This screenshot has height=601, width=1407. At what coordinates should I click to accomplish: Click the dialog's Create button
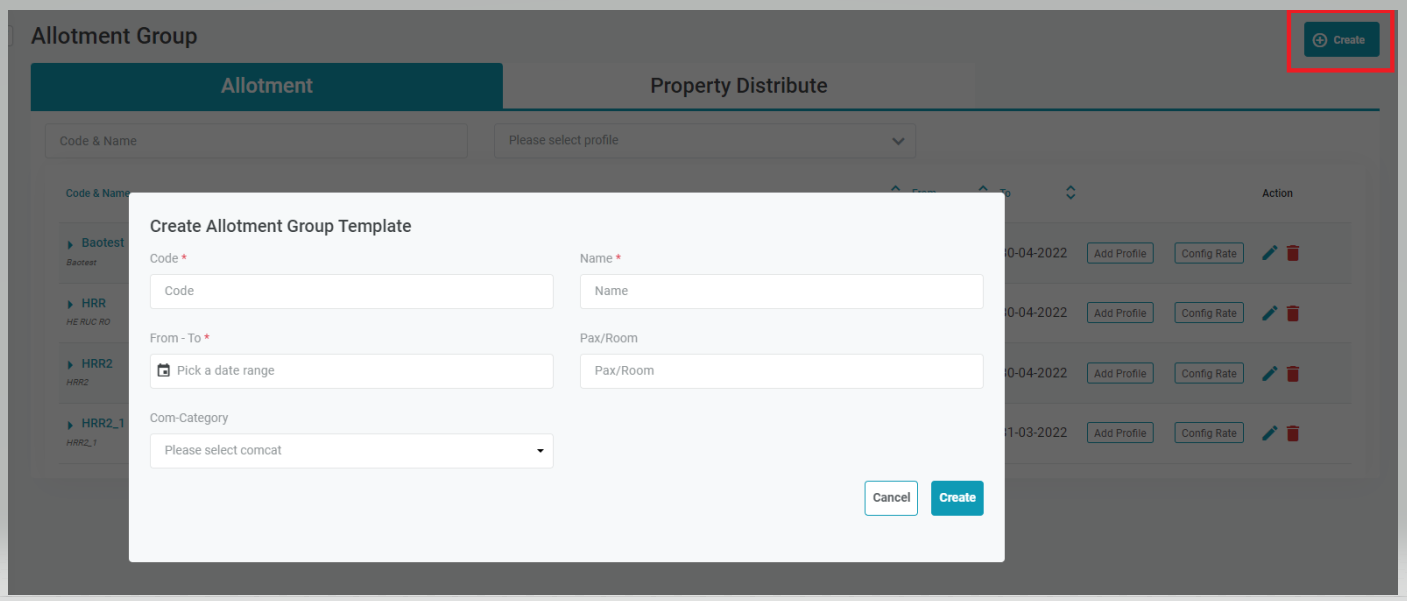[x=957, y=498]
